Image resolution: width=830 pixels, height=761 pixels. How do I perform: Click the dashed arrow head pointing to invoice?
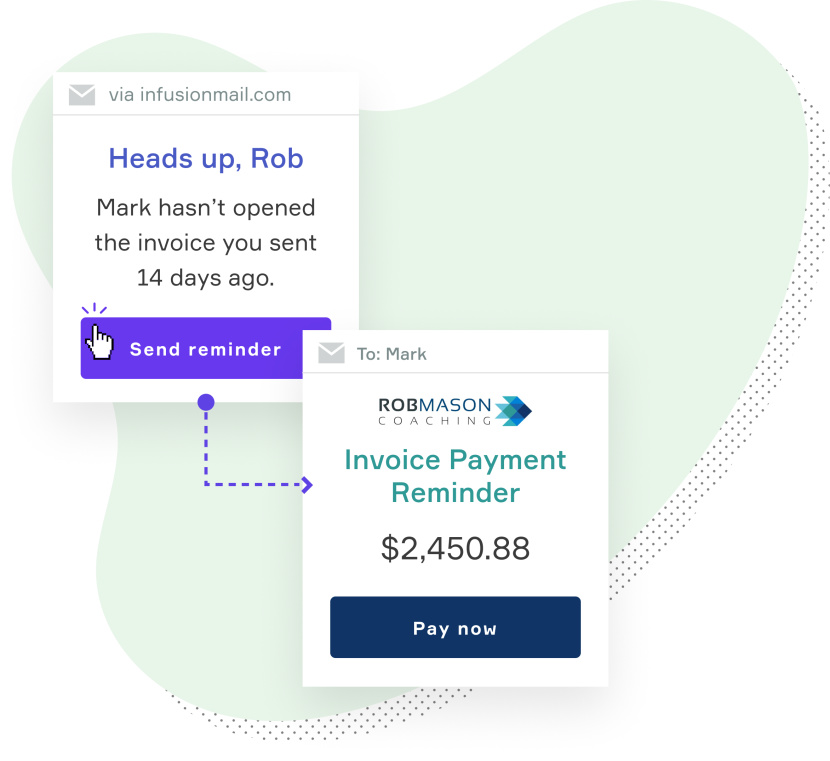pos(306,485)
